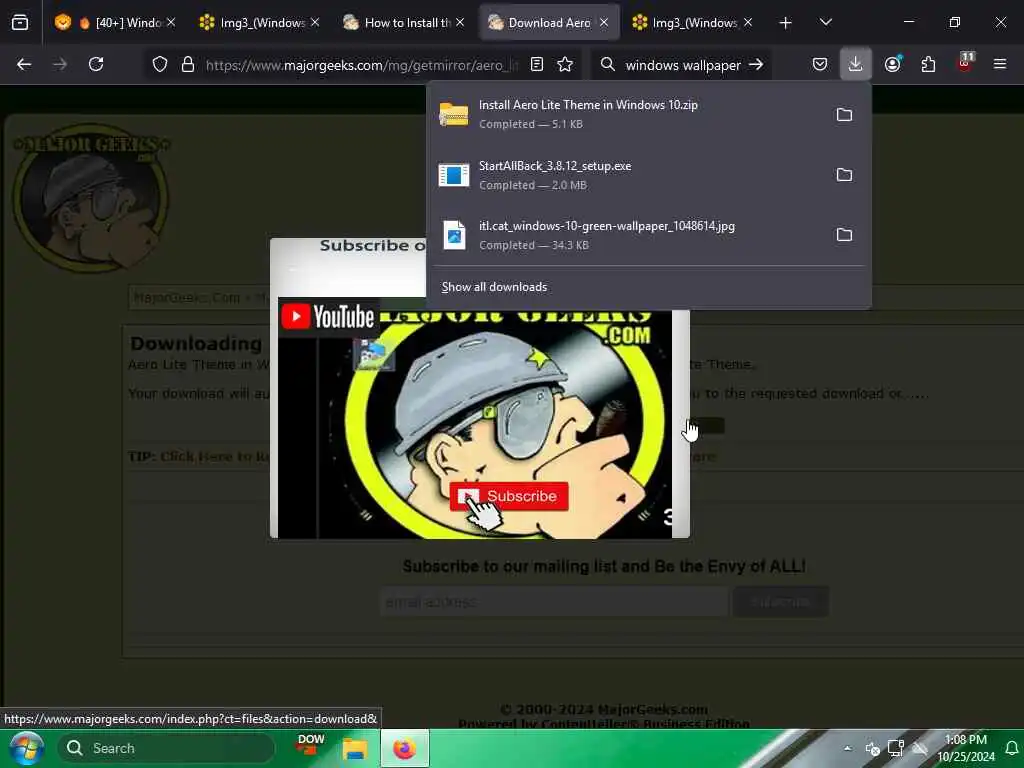Open extensions puzzle icon
Image resolution: width=1024 pixels, height=768 pixels.
tap(928, 64)
